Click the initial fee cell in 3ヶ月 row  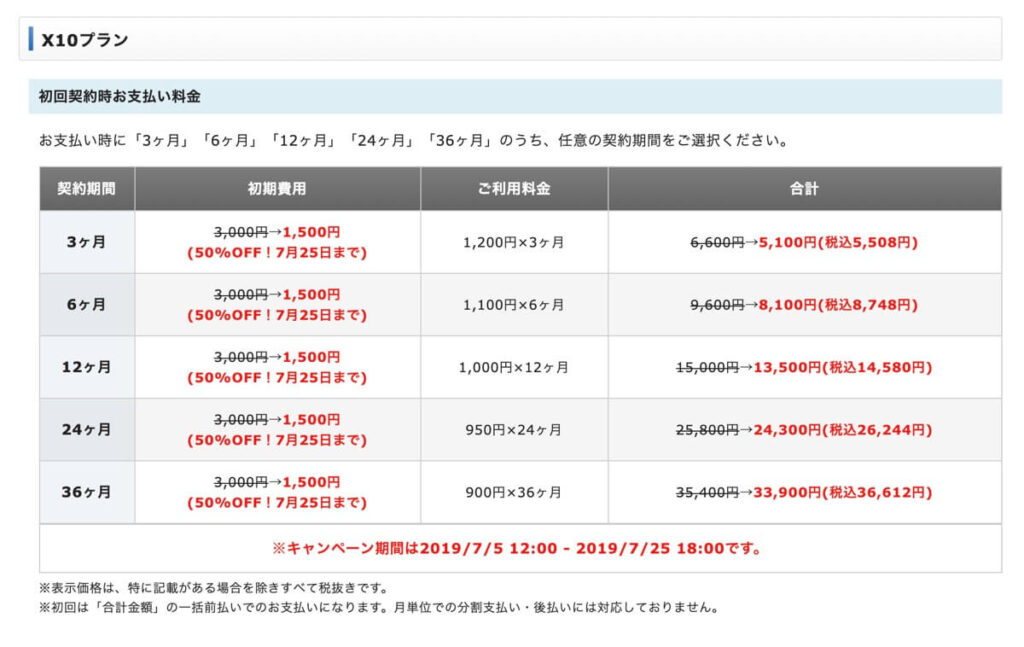point(278,242)
